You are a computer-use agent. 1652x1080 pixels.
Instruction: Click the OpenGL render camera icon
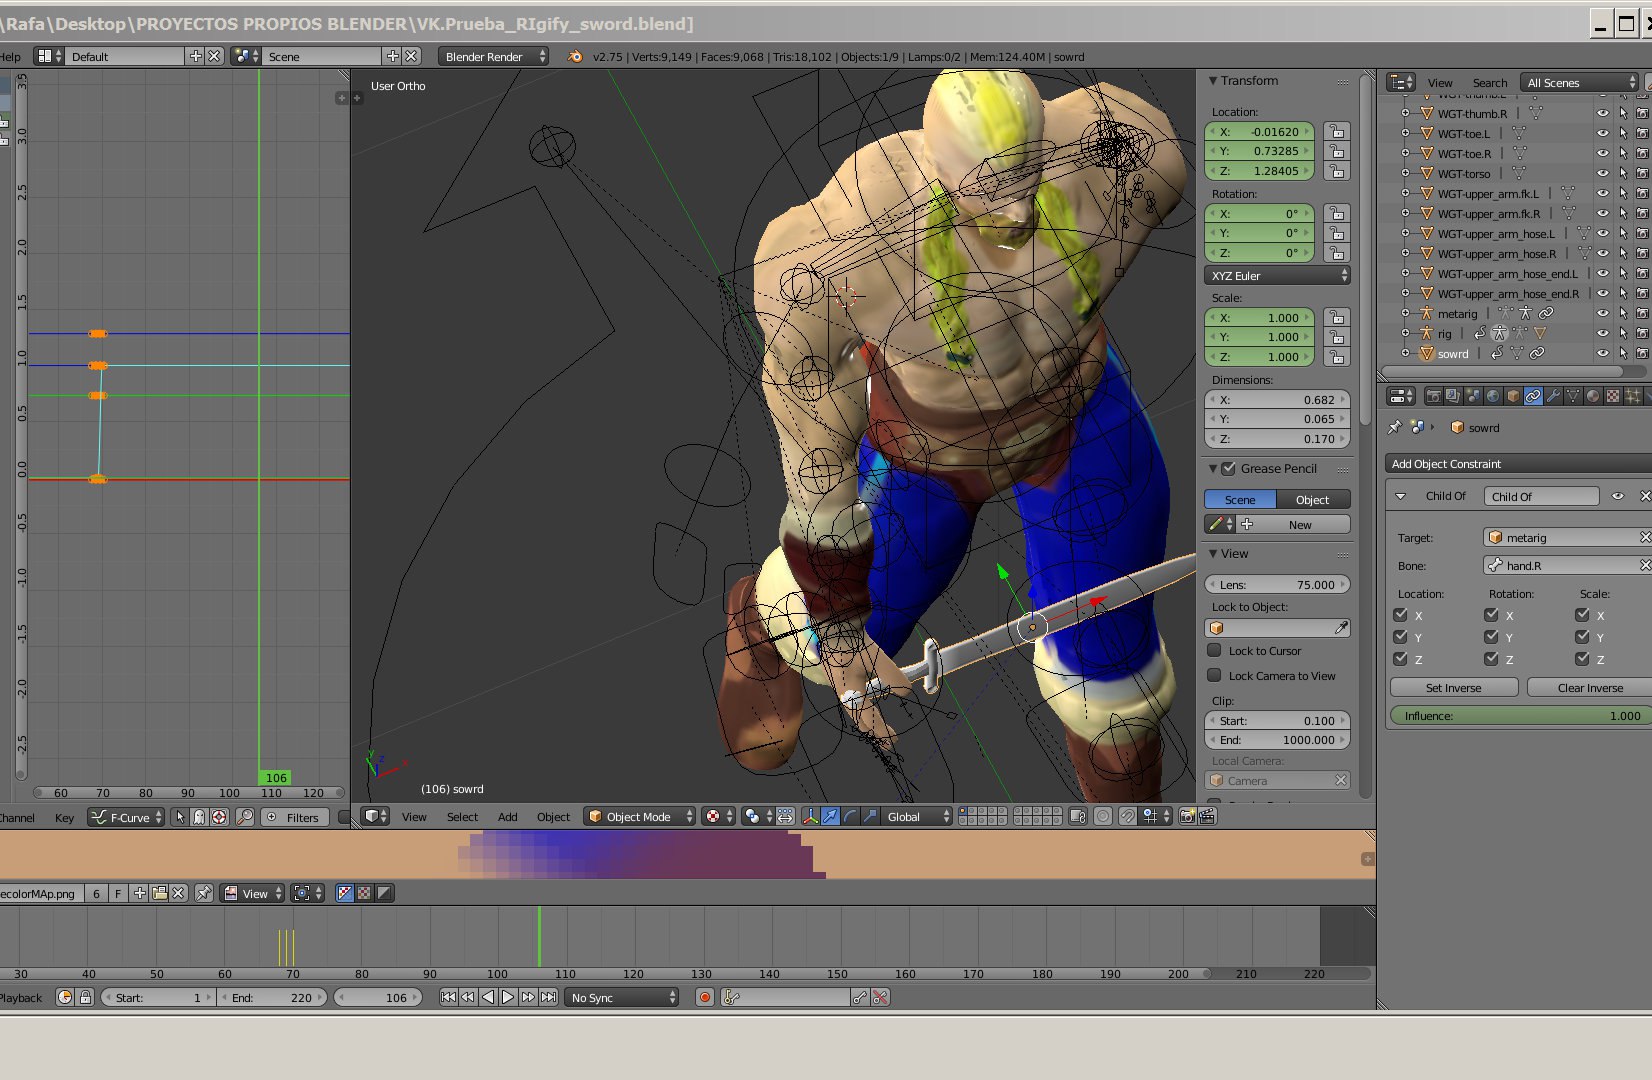pos(1187,817)
